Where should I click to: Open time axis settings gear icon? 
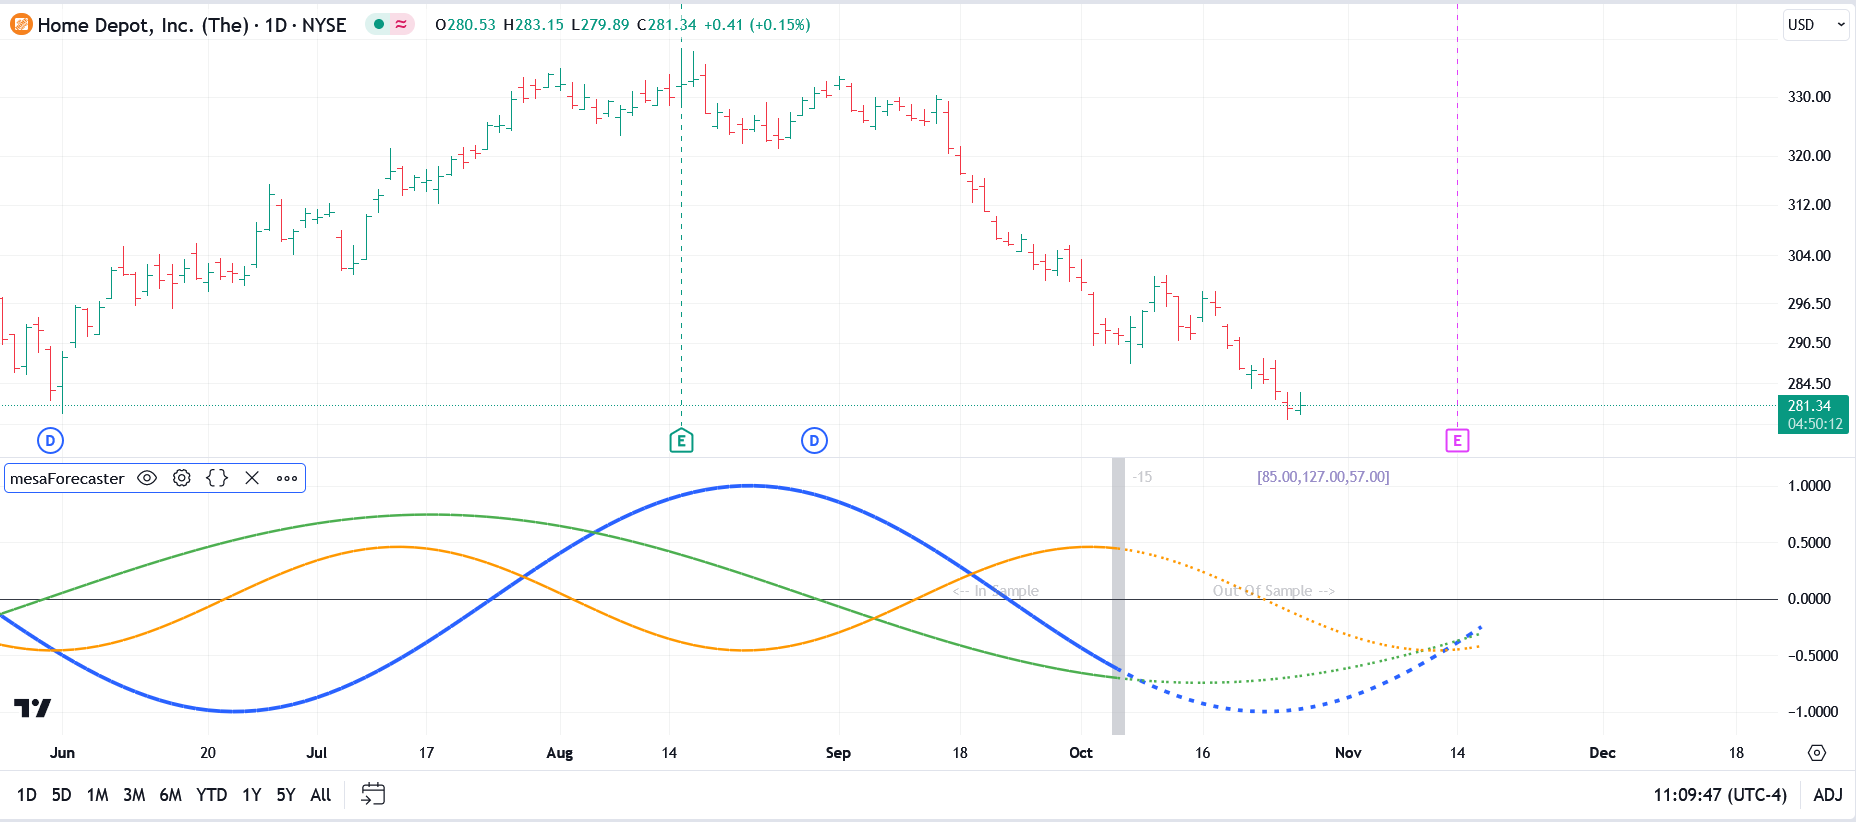(1817, 753)
